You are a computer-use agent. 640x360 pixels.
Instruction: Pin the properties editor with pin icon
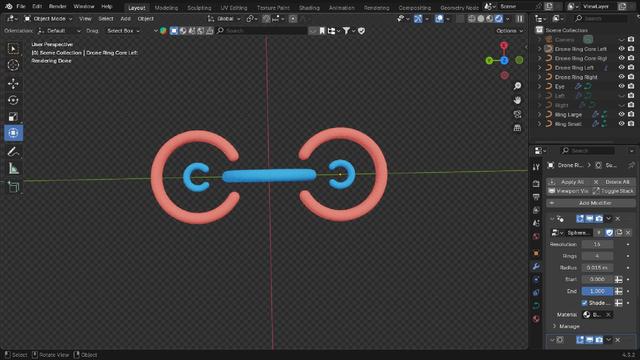coord(631,165)
